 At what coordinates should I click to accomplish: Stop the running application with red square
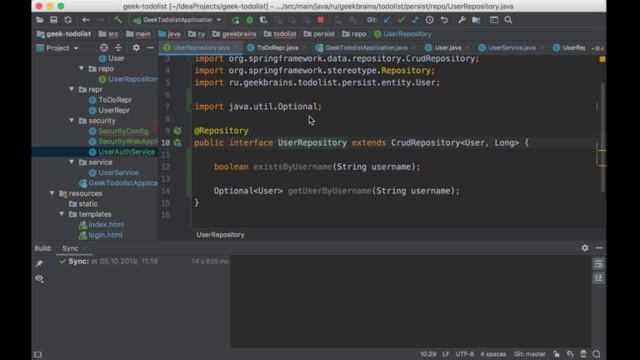[x=321, y=20]
